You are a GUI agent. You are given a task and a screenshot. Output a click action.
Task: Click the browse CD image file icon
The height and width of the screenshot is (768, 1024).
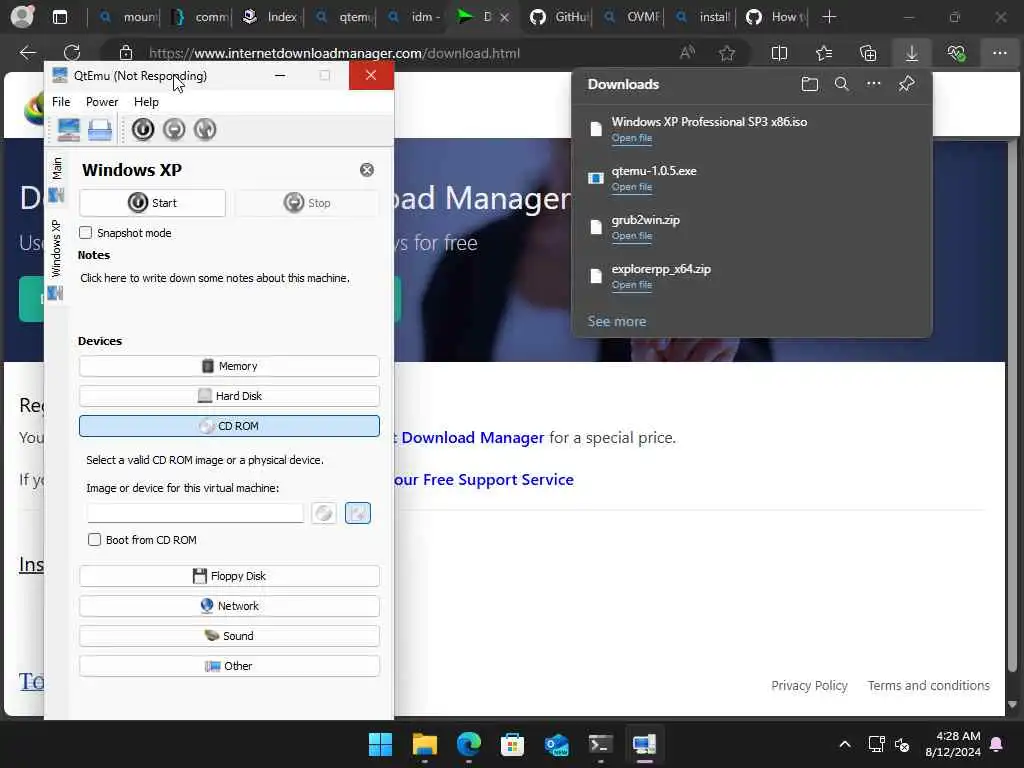[358, 513]
